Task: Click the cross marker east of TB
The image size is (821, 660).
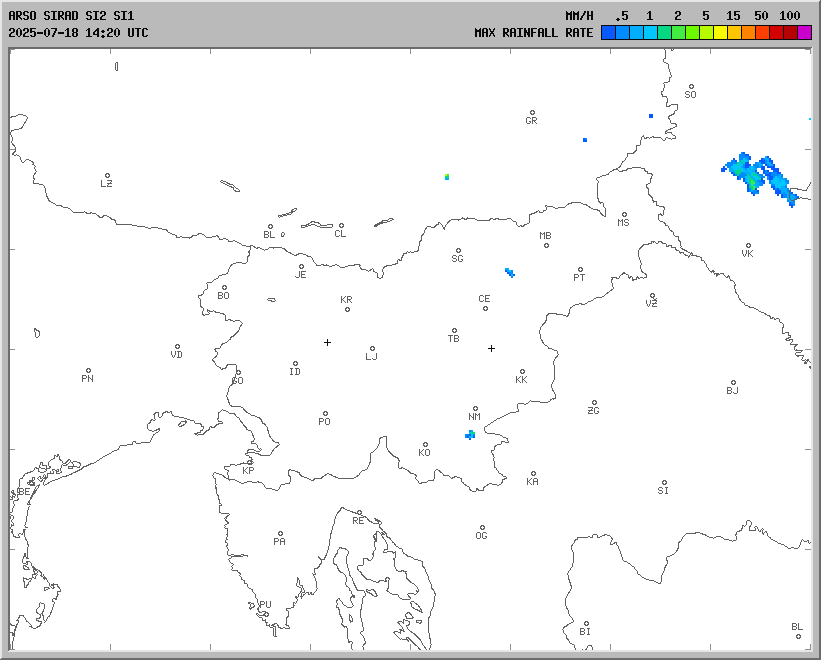Action: (x=491, y=348)
